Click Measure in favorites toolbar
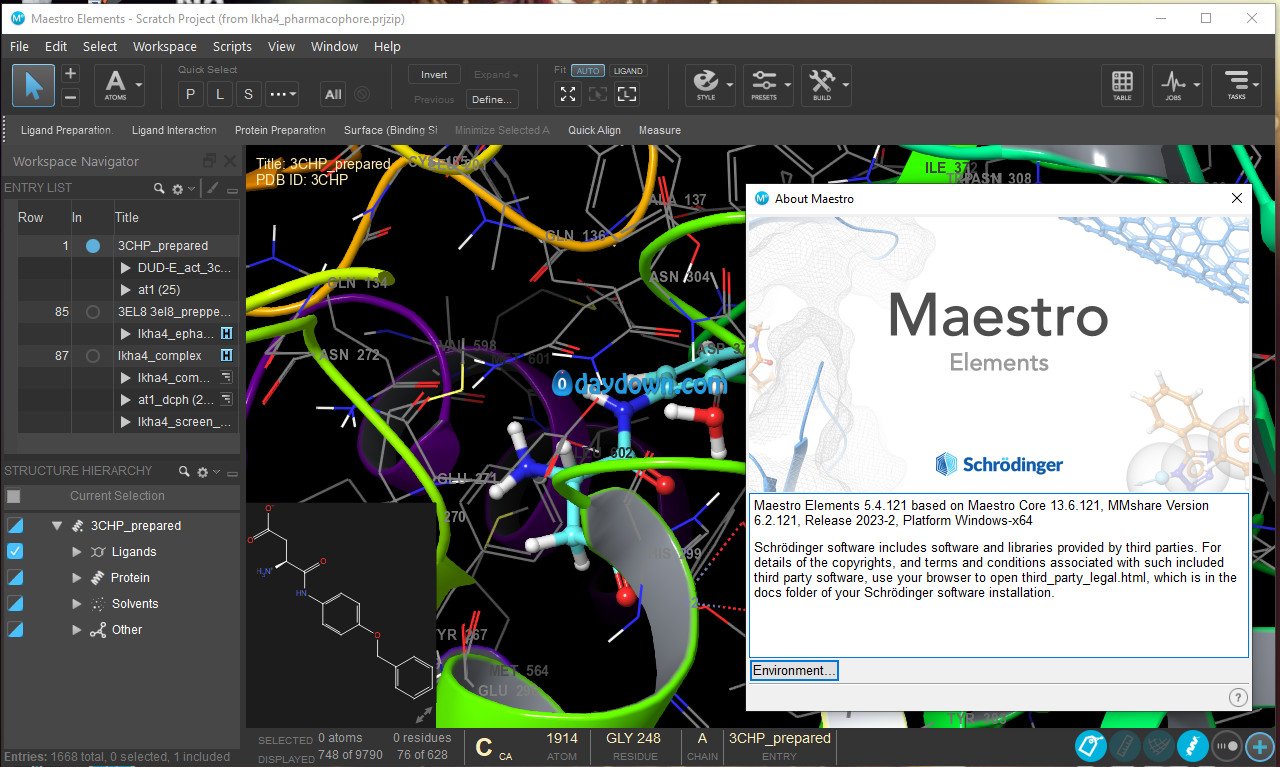The width and height of the screenshot is (1280, 767). click(660, 130)
